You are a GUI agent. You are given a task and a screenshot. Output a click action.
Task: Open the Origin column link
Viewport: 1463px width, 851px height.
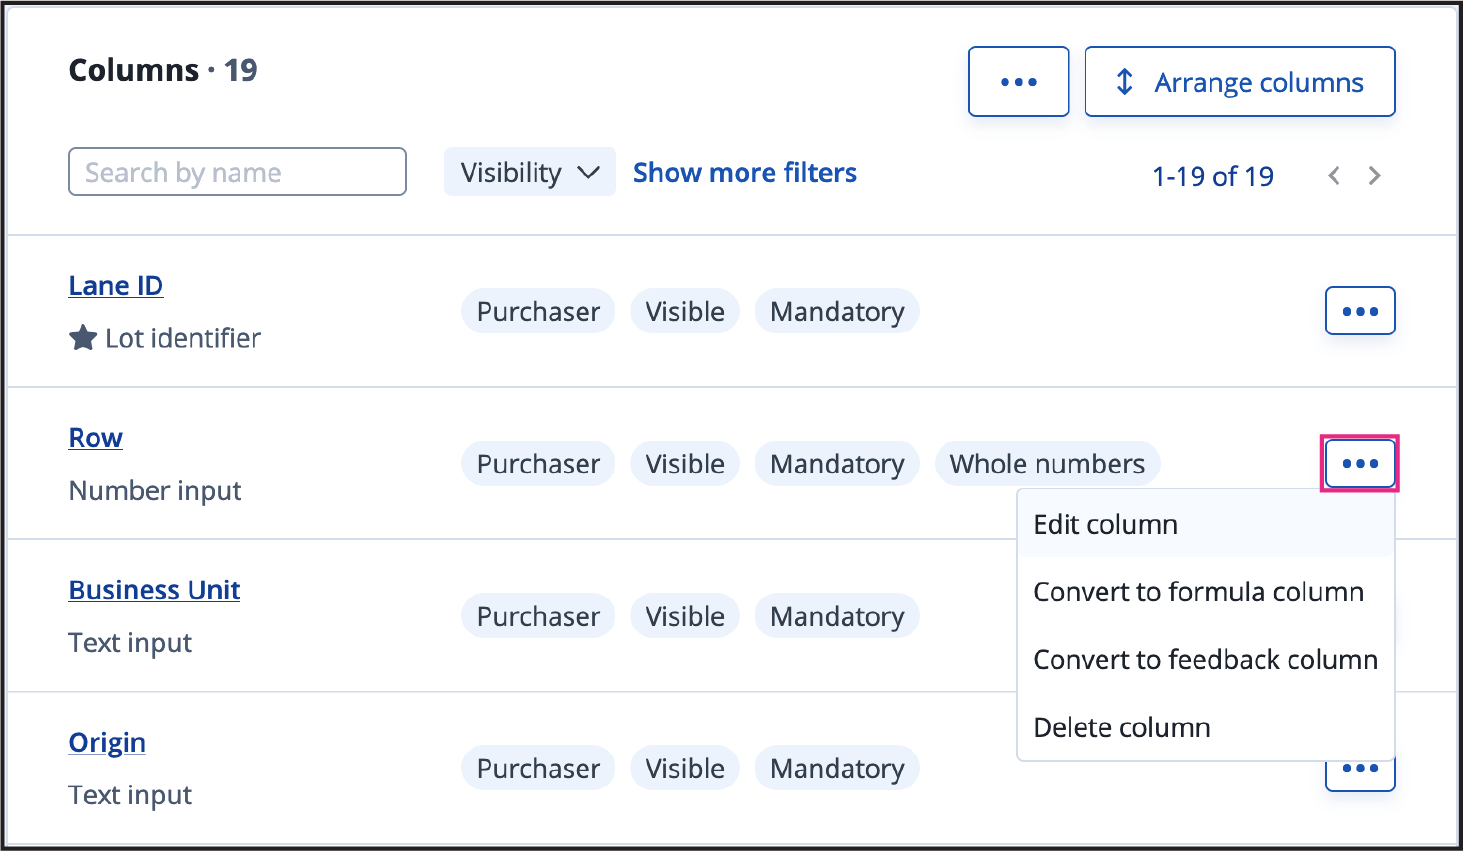(107, 743)
